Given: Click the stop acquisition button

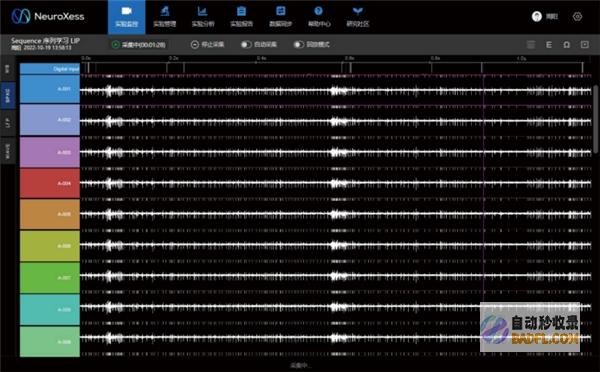Looking at the screenshot, I should pos(207,45).
